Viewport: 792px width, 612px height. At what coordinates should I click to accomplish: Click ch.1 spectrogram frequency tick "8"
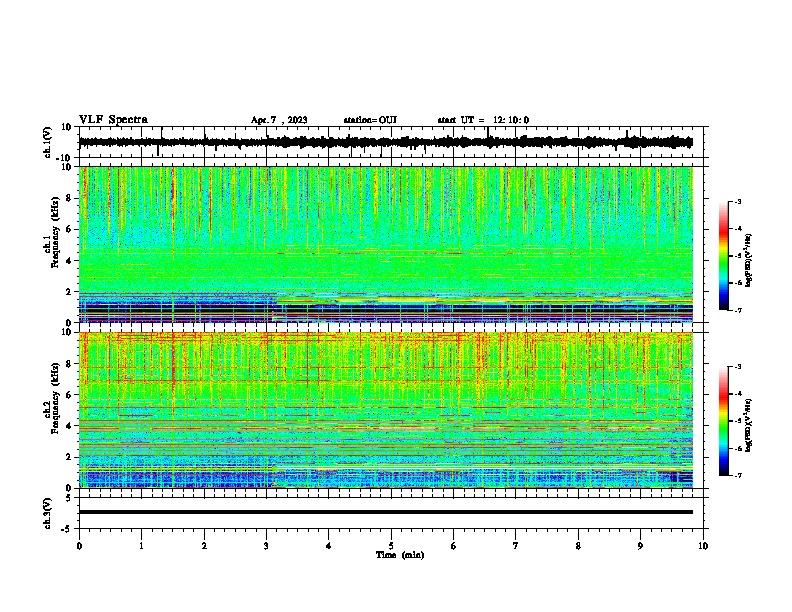[69, 198]
